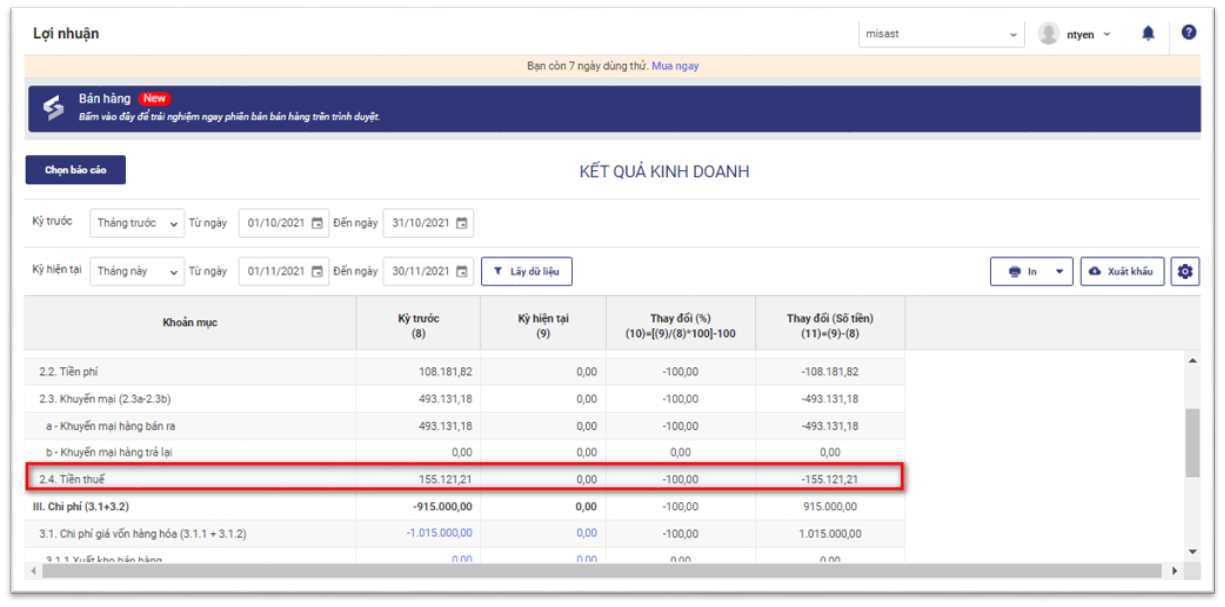Select the 2.4. Tiền thuế row

pyautogui.click(x=190, y=479)
